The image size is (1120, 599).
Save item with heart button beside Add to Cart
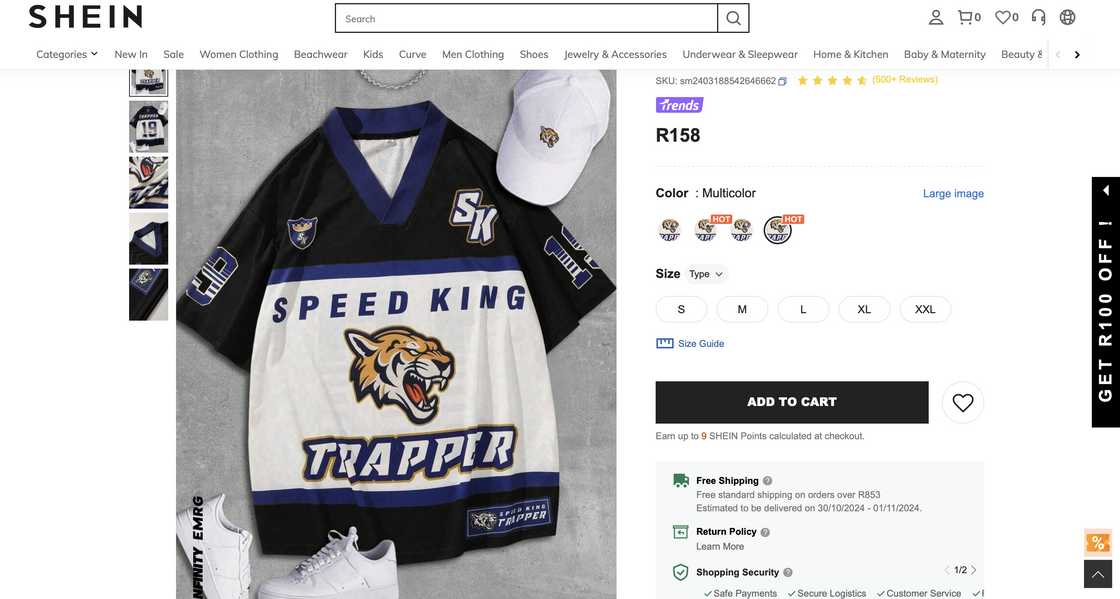(x=963, y=402)
